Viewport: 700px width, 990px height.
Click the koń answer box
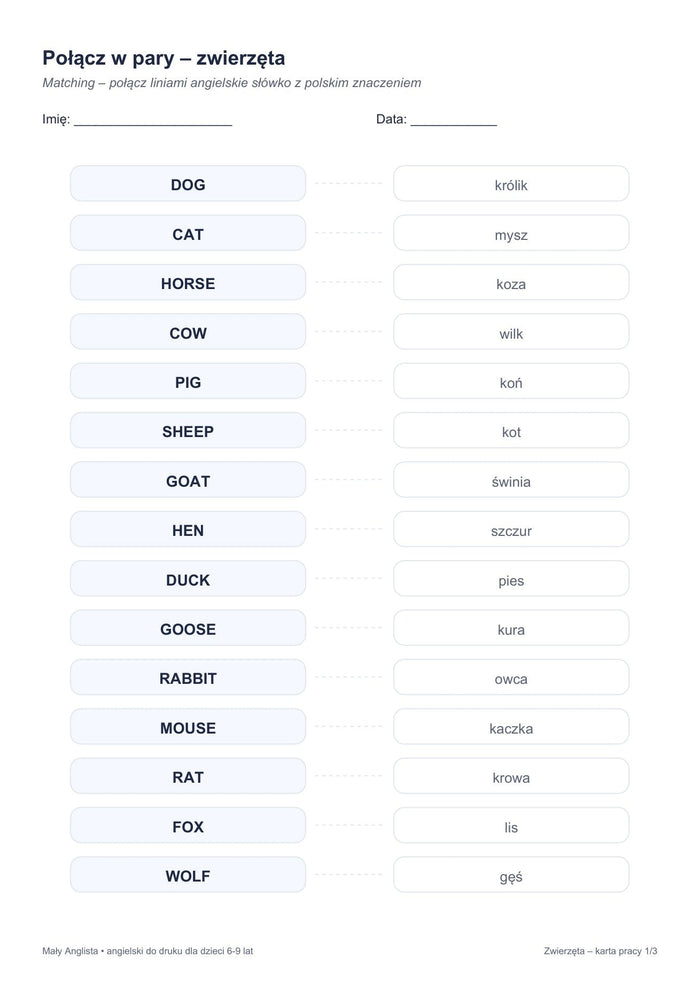[x=511, y=381]
